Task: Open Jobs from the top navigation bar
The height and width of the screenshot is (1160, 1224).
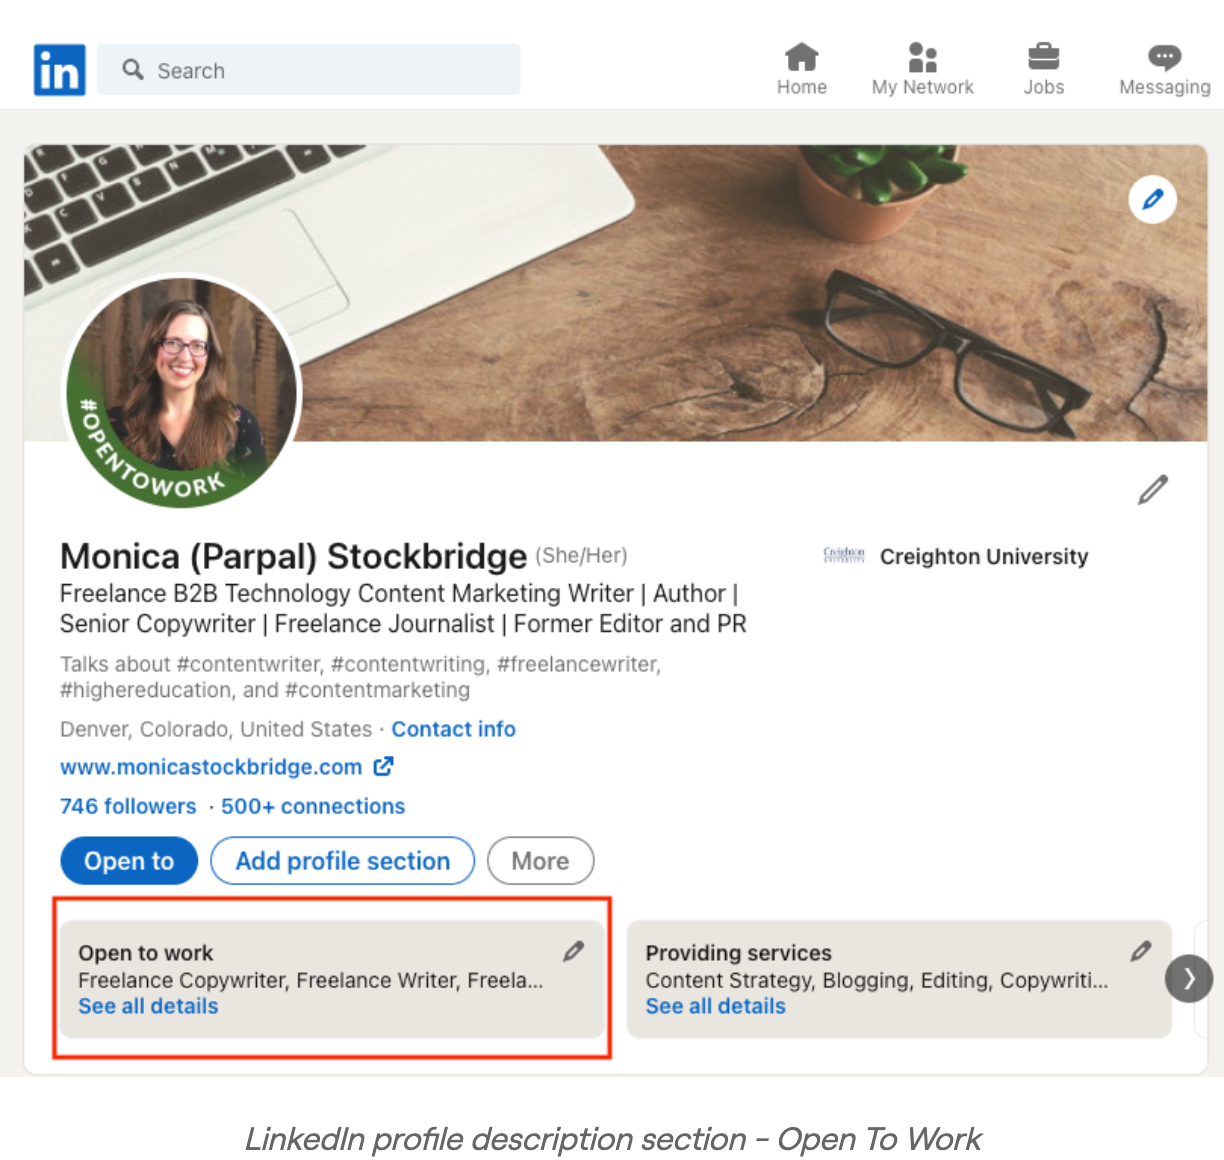Action: 1044,56
